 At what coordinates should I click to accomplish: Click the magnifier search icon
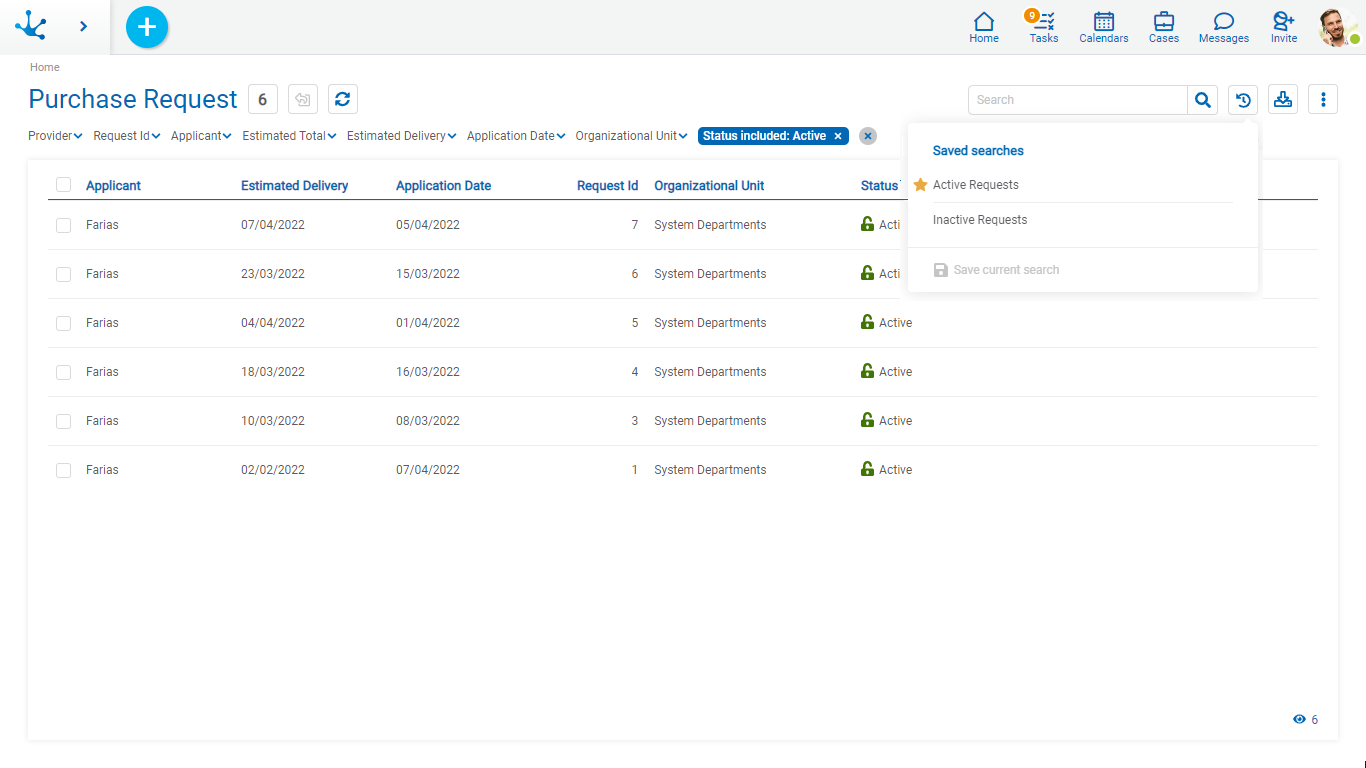(1203, 100)
